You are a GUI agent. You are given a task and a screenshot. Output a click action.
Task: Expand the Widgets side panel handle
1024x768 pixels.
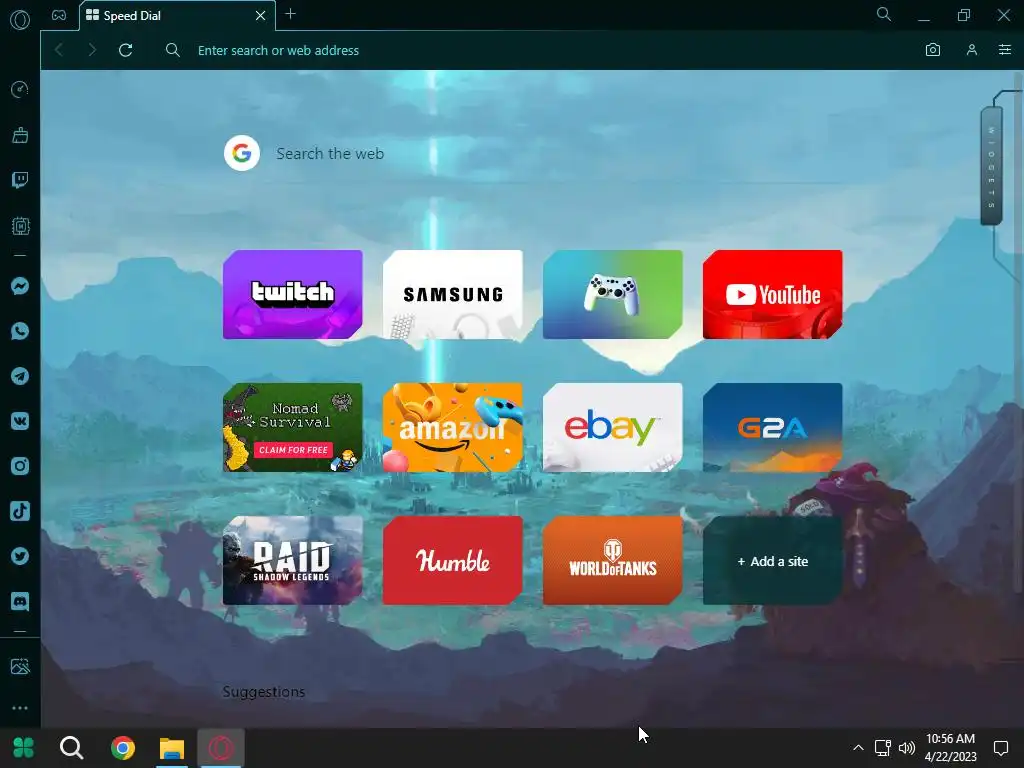coord(991,167)
